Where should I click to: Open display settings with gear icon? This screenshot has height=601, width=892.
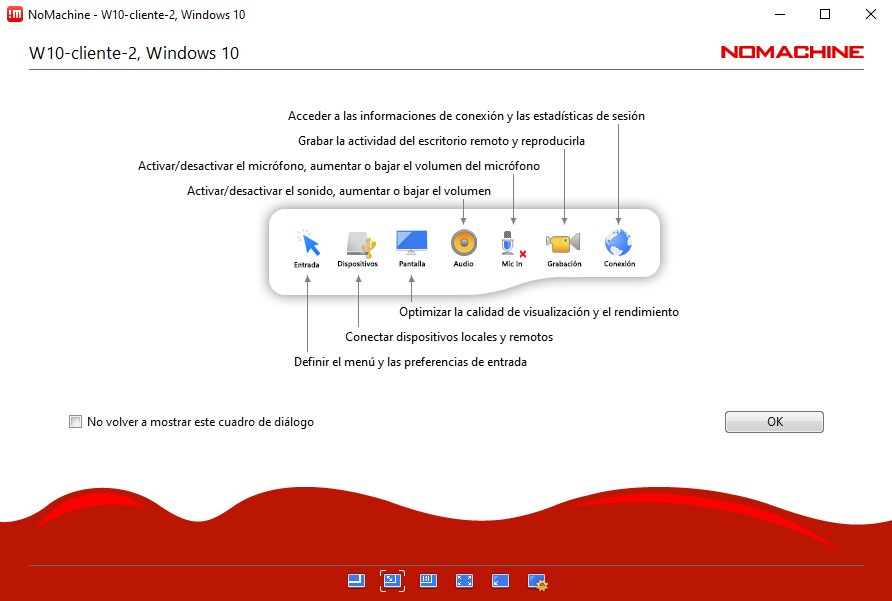pyautogui.click(x=537, y=581)
